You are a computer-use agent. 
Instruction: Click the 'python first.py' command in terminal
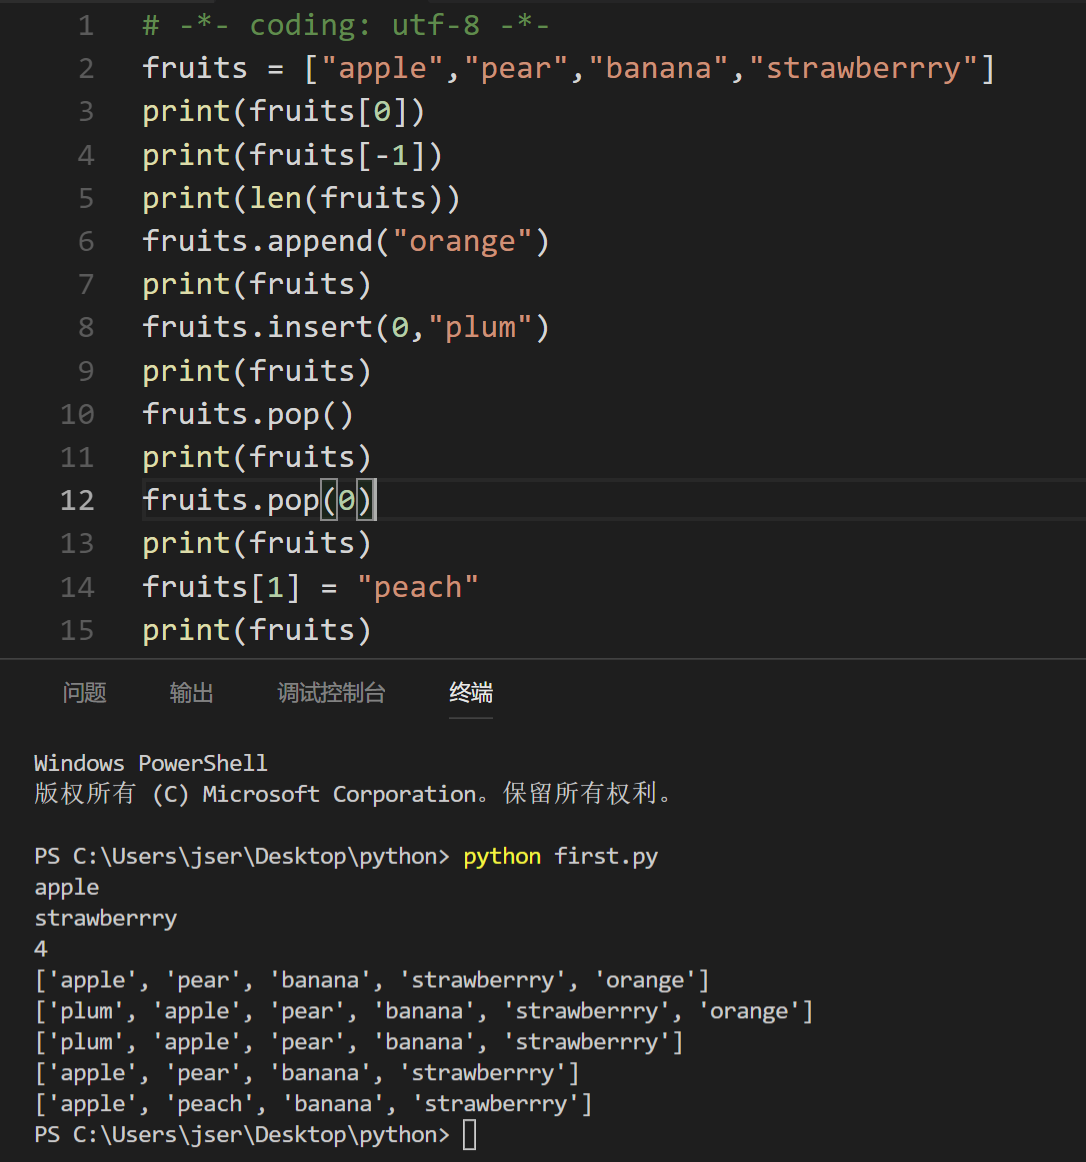tap(560, 857)
